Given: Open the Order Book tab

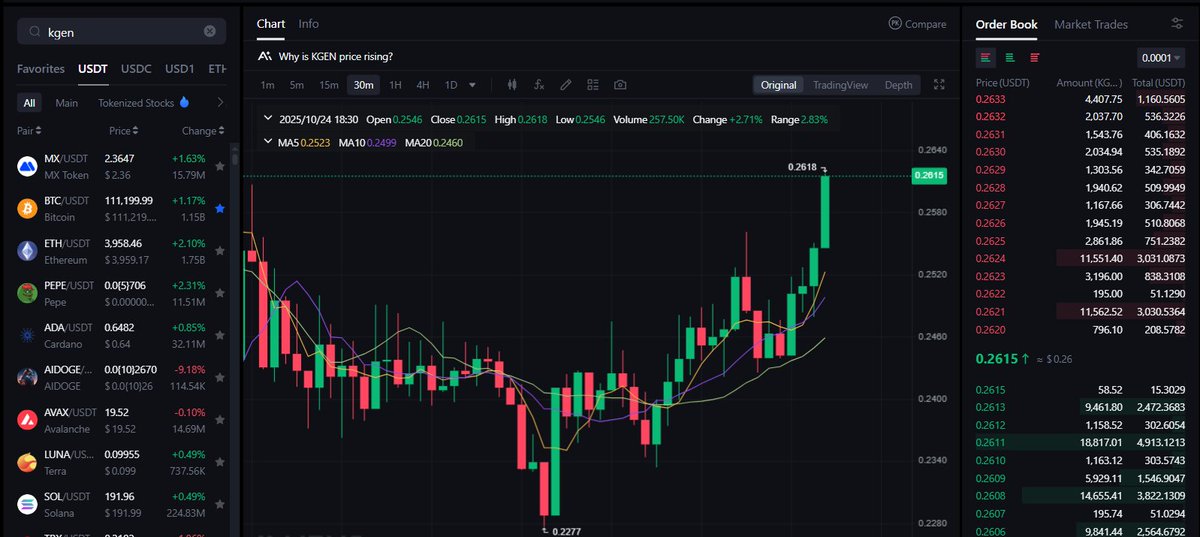Looking at the screenshot, I should click(x=1006, y=24).
